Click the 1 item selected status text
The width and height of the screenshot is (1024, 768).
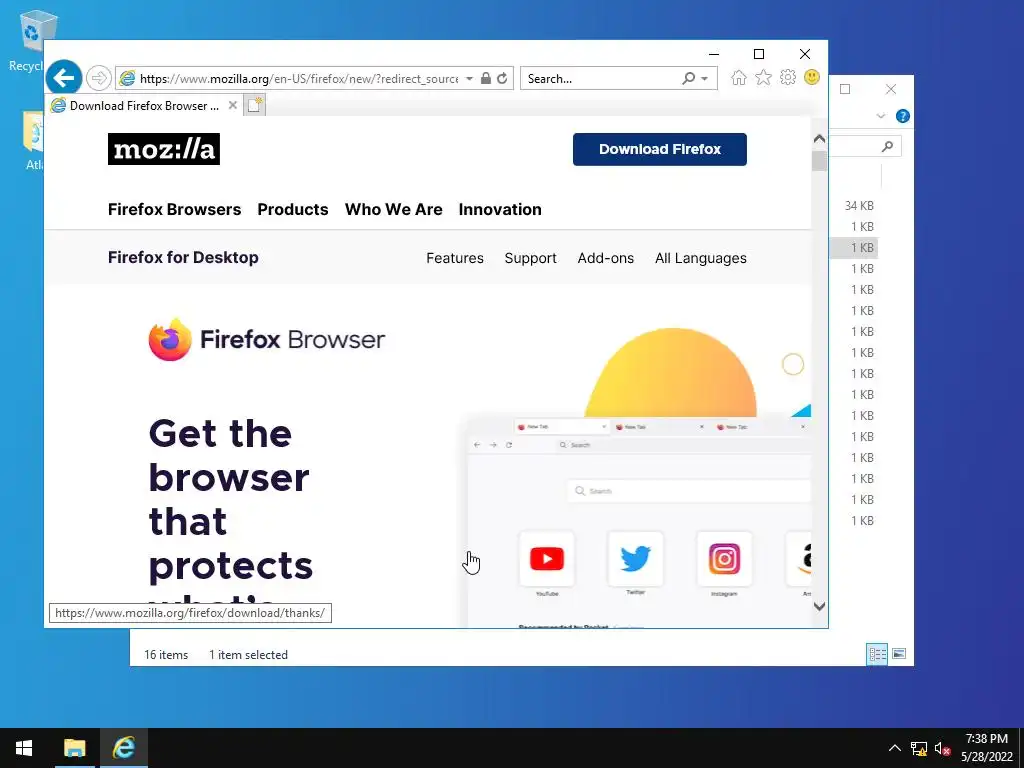pos(248,654)
